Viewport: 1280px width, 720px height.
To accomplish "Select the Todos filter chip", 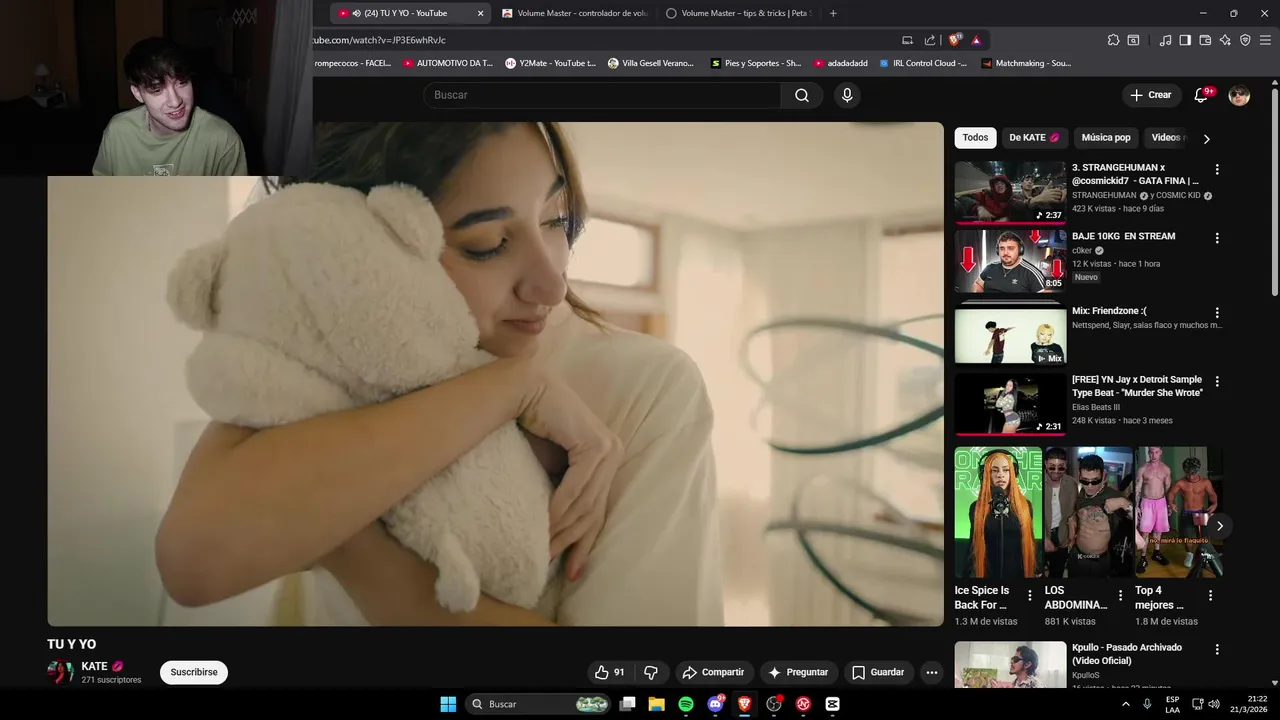I will click(975, 138).
